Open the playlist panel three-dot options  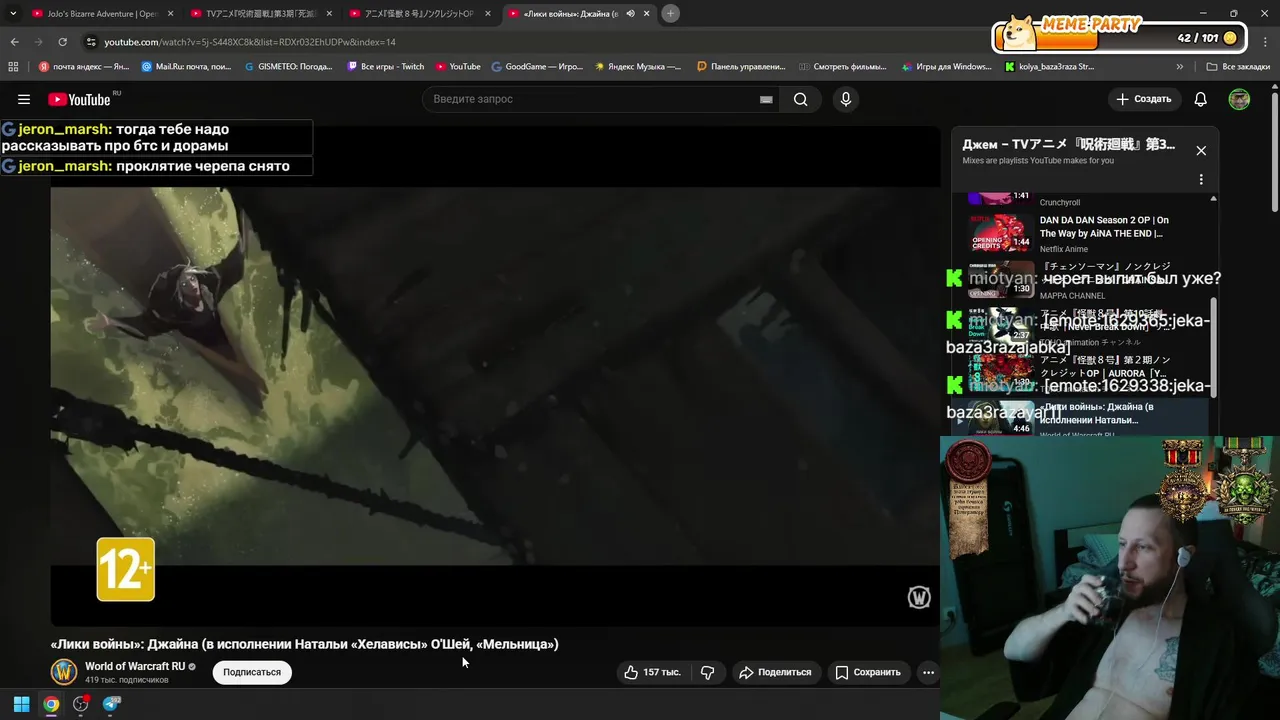1201,179
